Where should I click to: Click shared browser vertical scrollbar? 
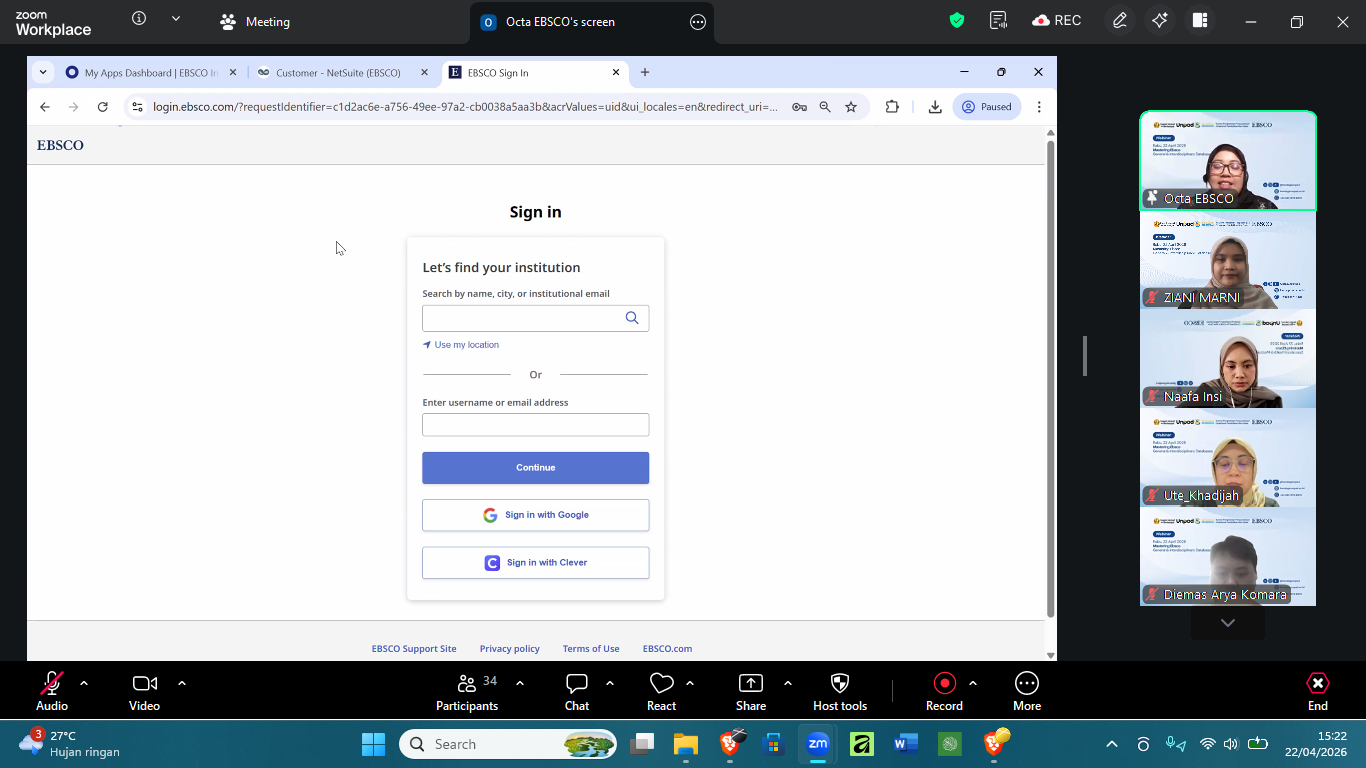pyautogui.click(x=1050, y=380)
